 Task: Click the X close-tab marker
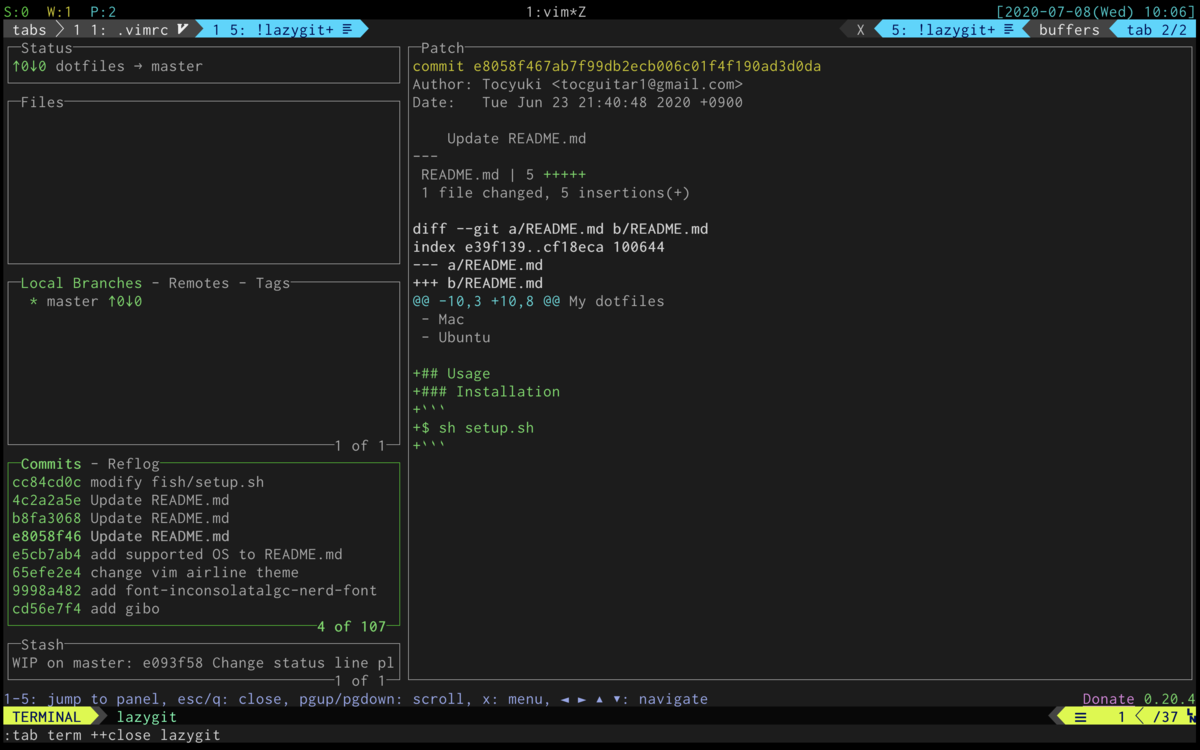(x=860, y=30)
